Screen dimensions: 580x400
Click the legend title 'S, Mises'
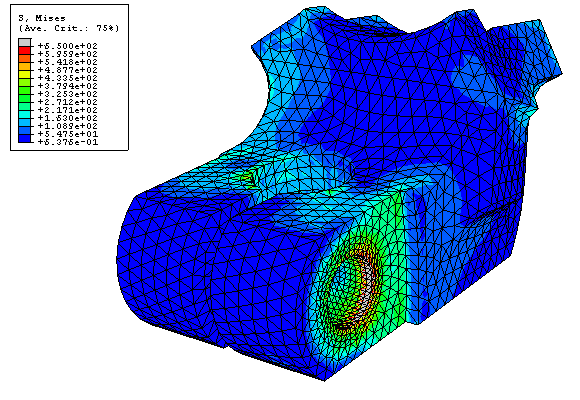pos(42,18)
